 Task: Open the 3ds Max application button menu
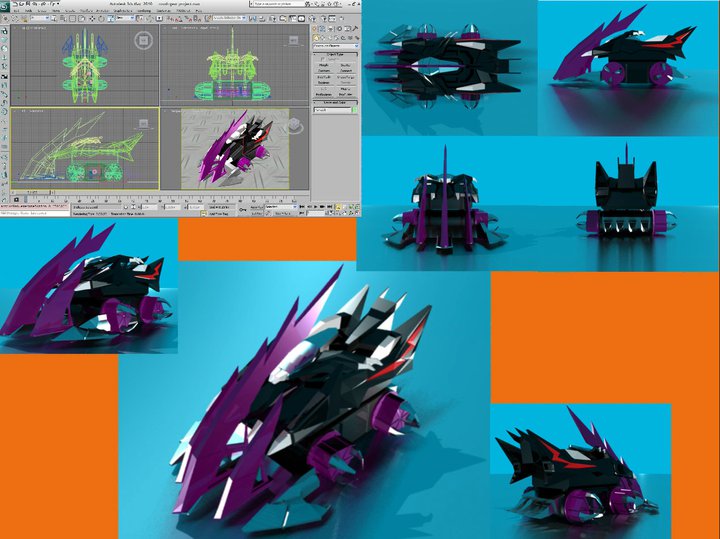(4, 7)
